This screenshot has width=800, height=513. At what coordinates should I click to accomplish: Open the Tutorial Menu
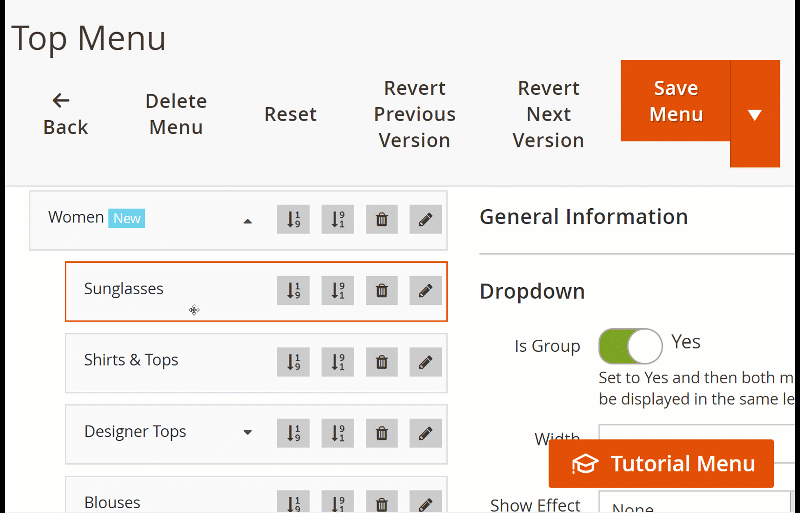click(662, 464)
